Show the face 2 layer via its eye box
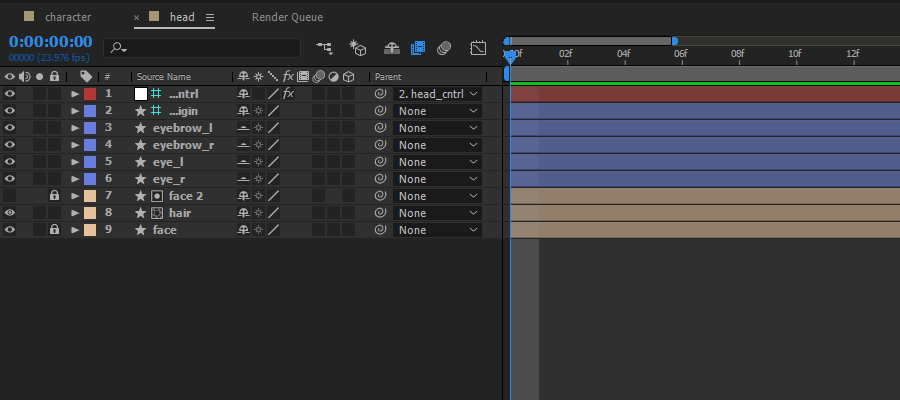Viewport: 900px width, 400px height. pos(9,196)
